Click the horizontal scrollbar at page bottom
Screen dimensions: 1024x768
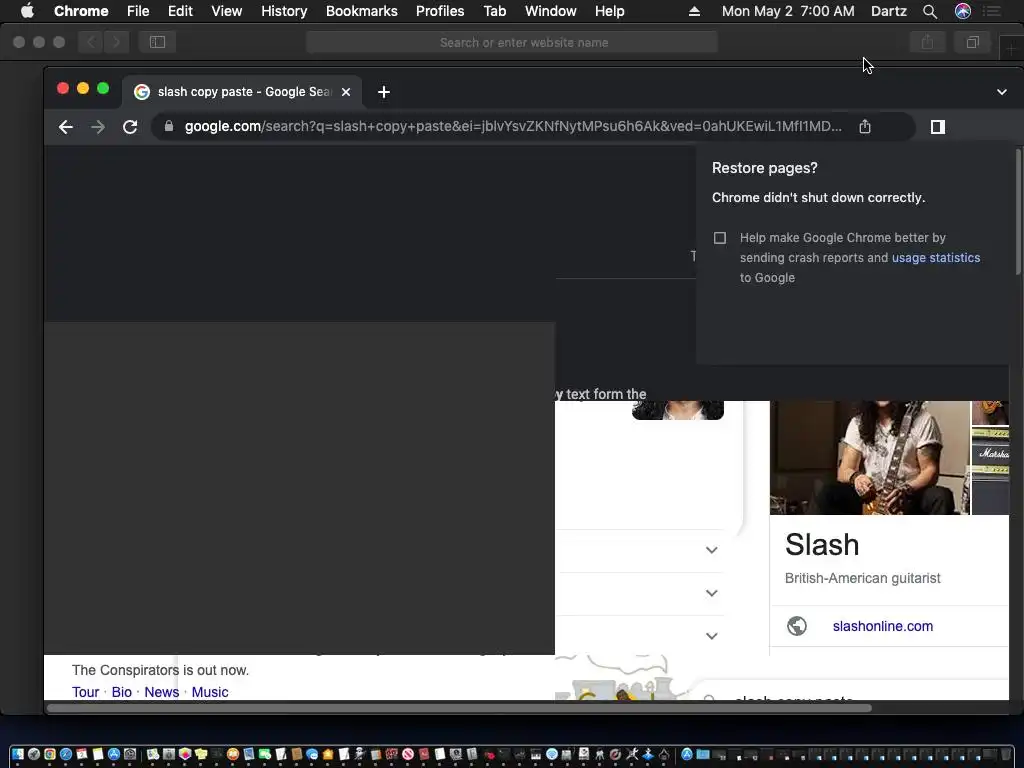[x=459, y=708]
